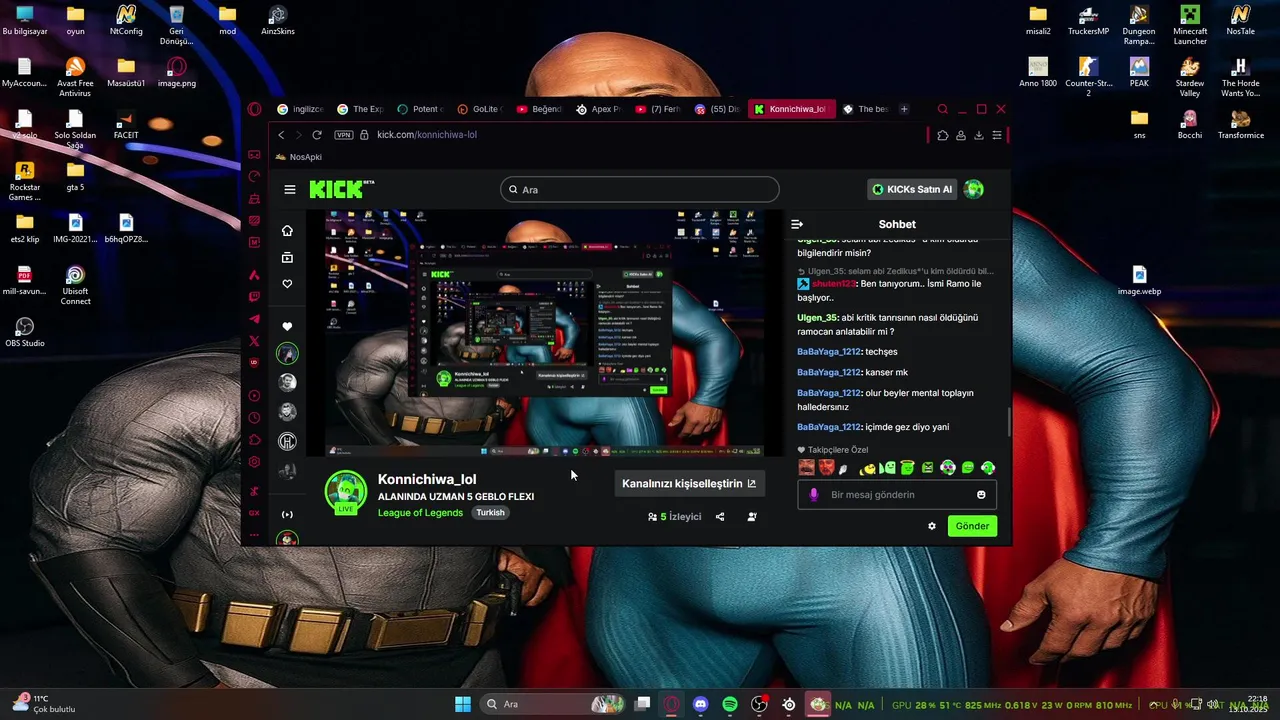Open the browse icon under the Kick home icon

click(x=287, y=258)
